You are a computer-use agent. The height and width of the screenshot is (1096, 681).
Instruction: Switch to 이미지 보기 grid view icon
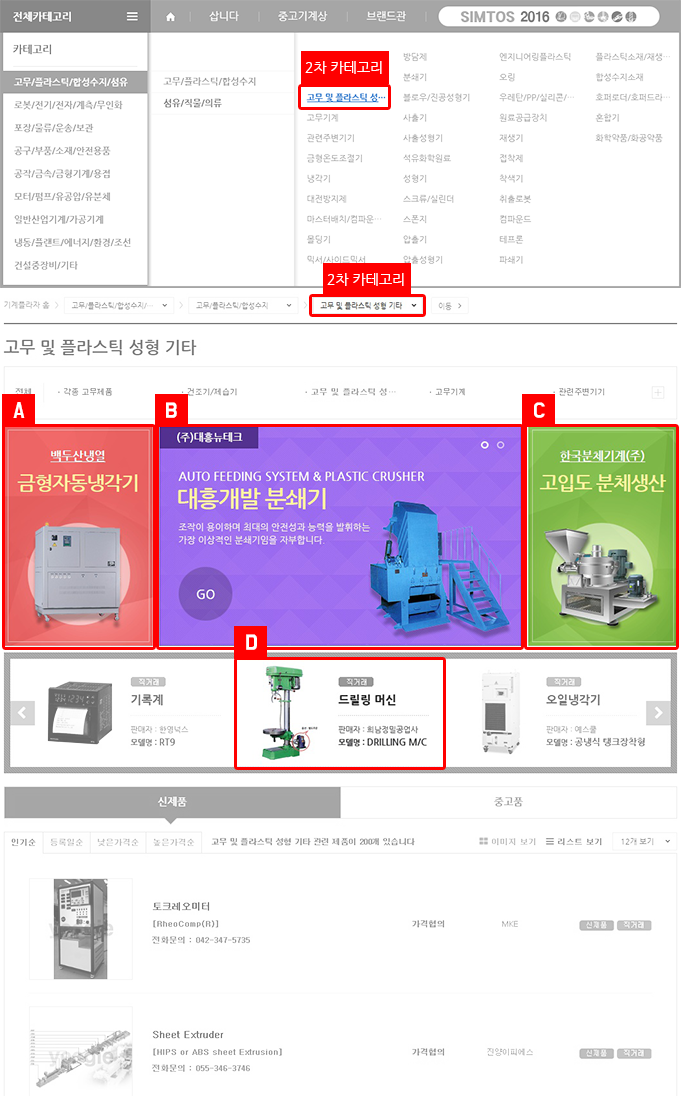point(483,841)
